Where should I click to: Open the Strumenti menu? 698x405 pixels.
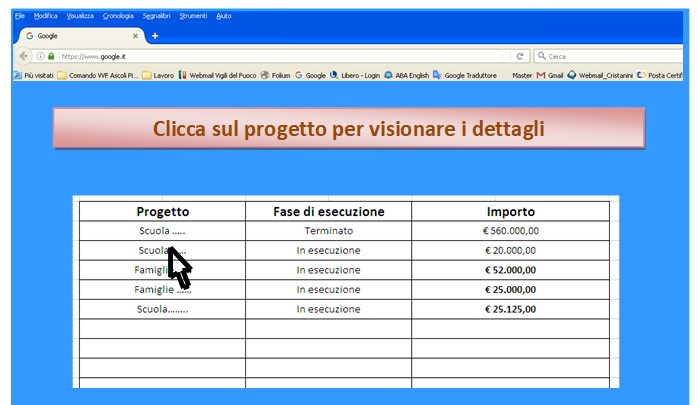click(x=194, y=16)
